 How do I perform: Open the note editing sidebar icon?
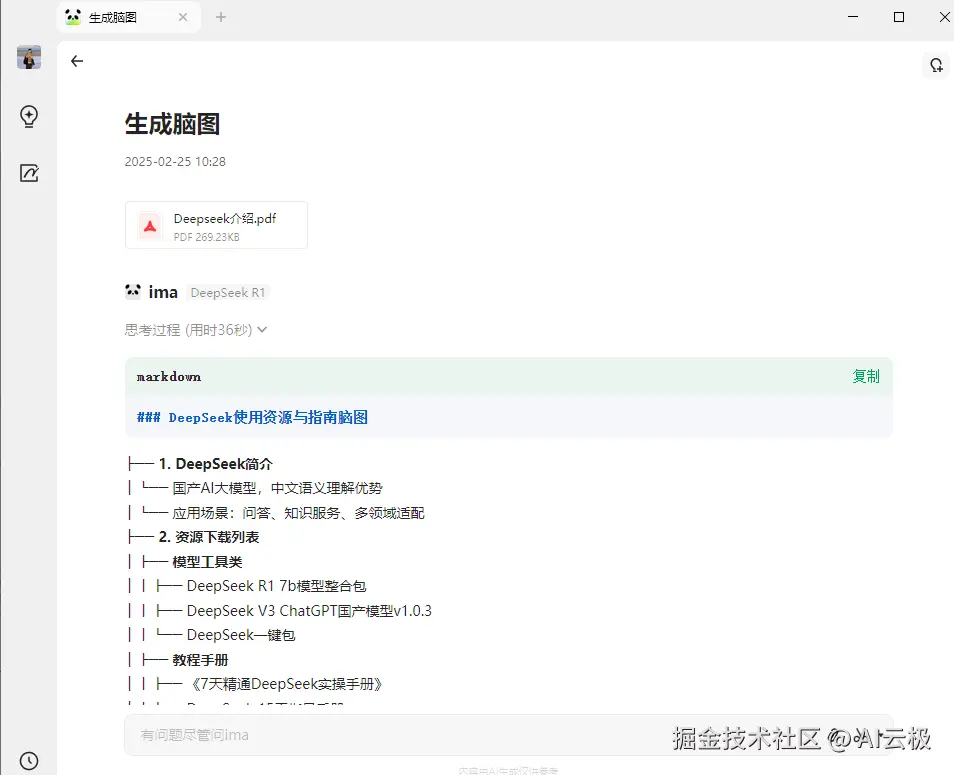coord(29,173)
